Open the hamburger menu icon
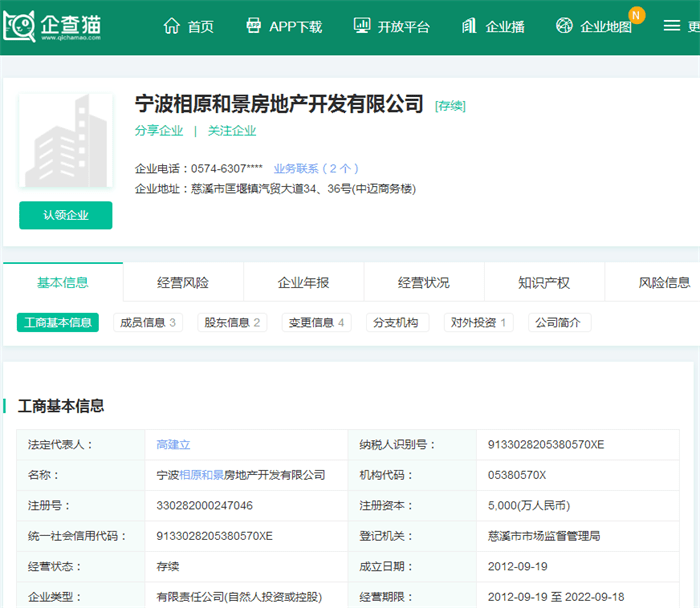This screenshot has height=608, width=700. [672, 26]
